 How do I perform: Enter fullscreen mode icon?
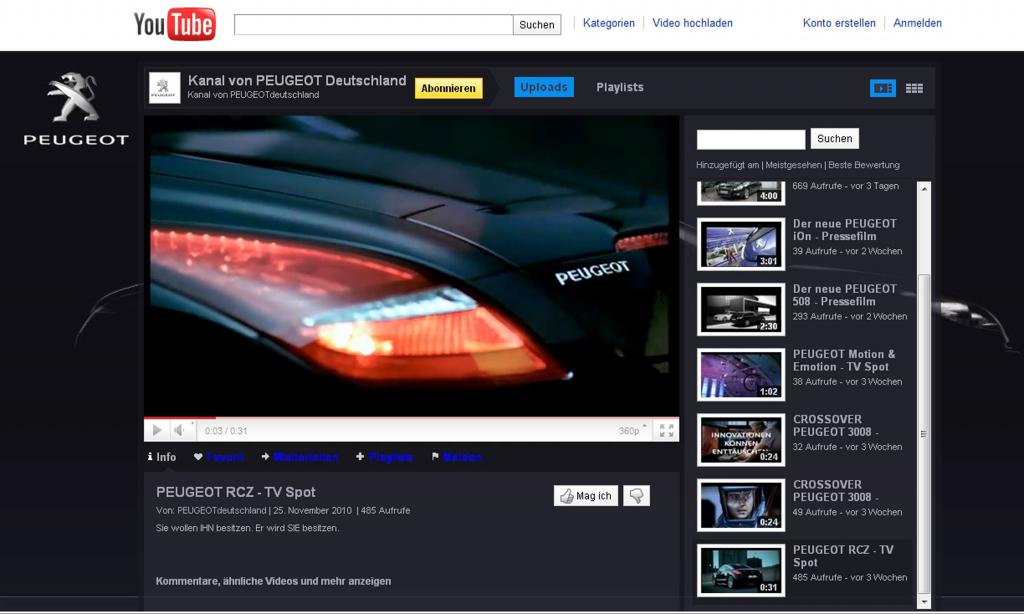click(x=666, y=430)
